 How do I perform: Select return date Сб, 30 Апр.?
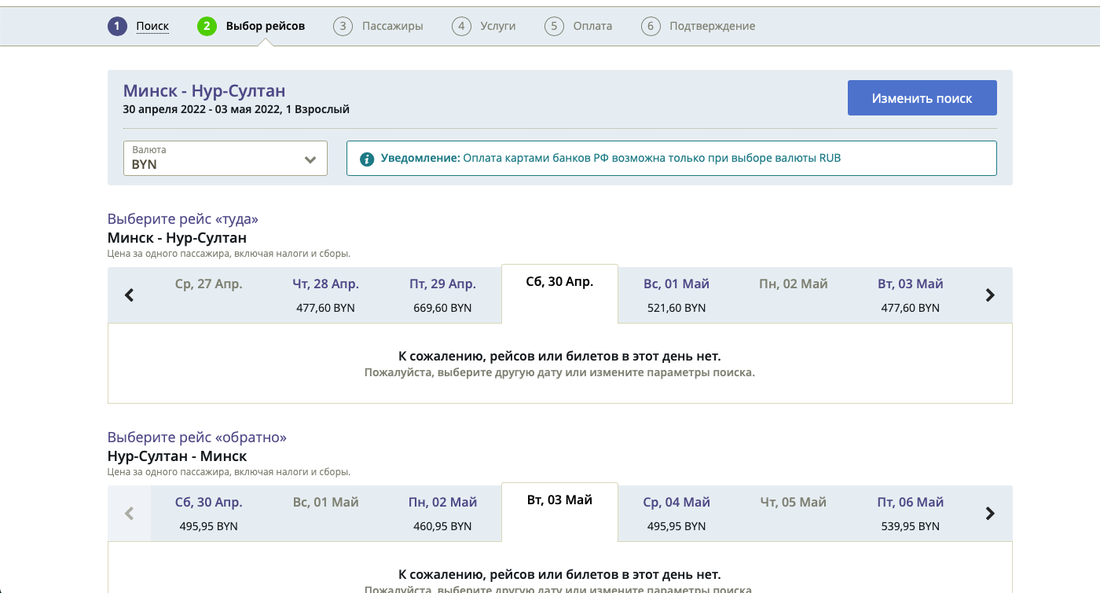(x=209, y=513)
